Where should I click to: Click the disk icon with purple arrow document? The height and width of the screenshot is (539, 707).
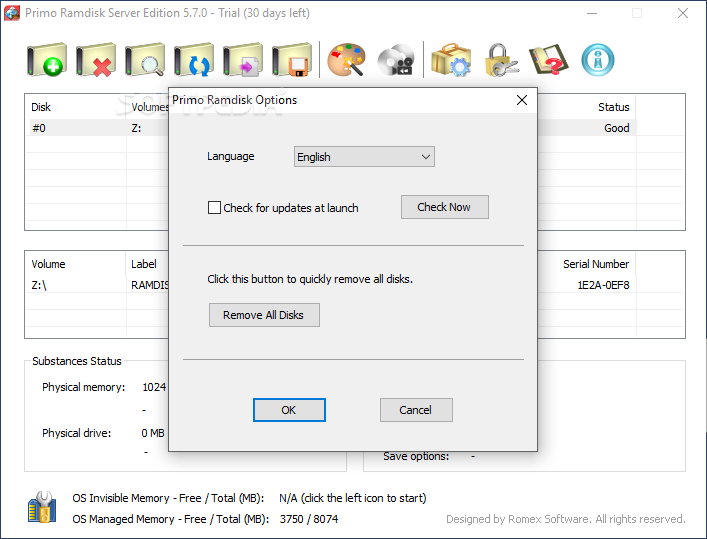pyautogui.click(x=243, y=60)
